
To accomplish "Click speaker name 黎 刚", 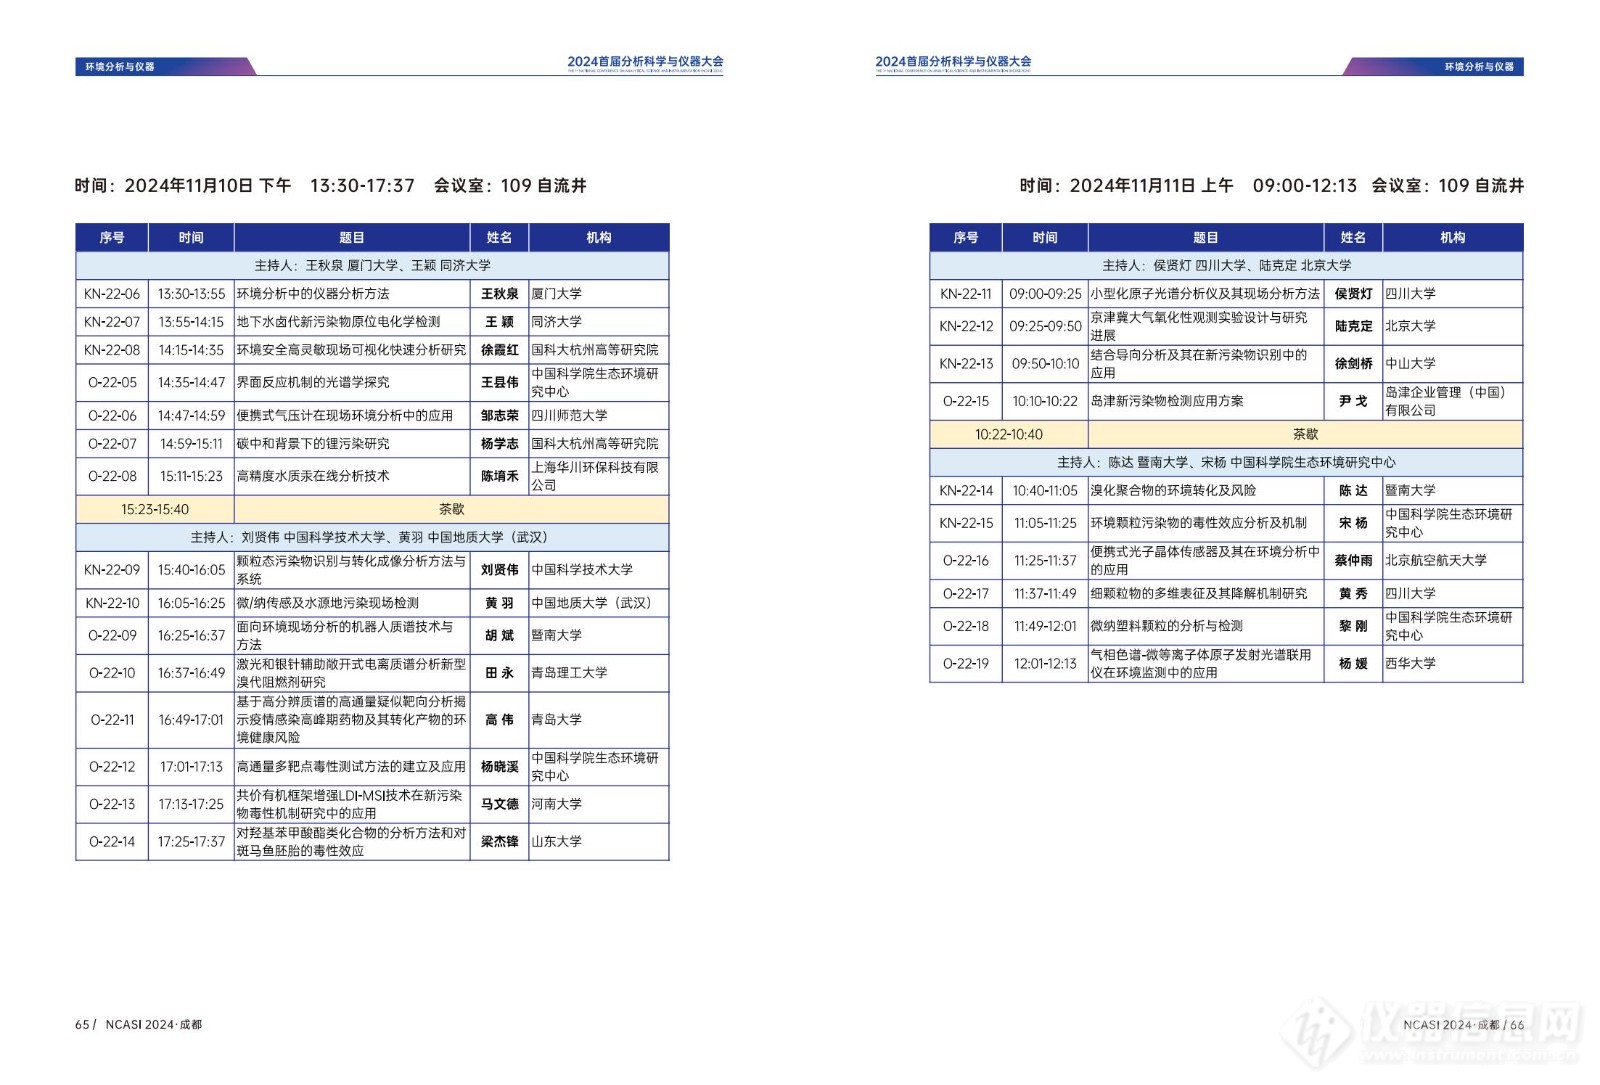I will 1353,626.
